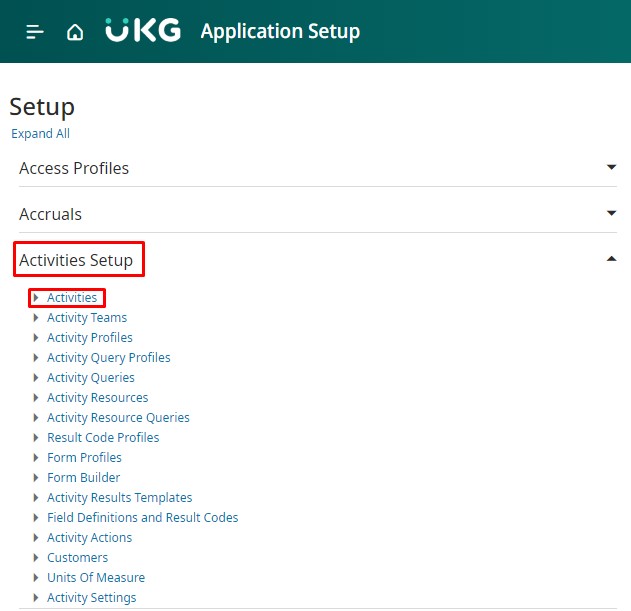Expand the triangle beside Activities

36,298
